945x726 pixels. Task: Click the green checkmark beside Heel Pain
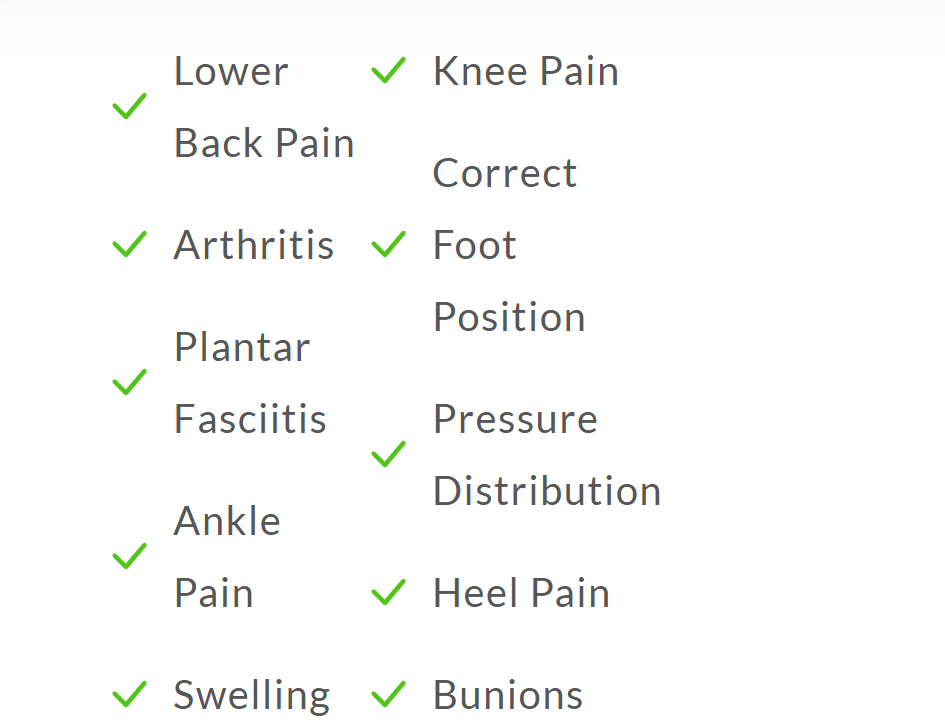pos(388,593)
